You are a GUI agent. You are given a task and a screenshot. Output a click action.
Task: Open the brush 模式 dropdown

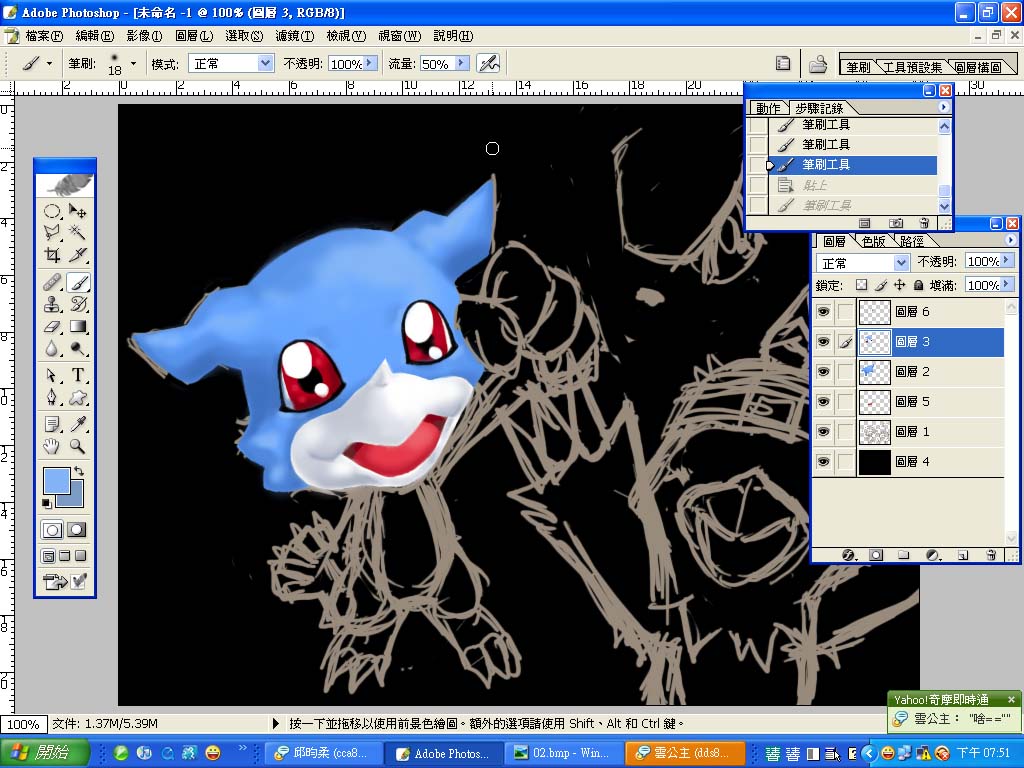coord(265,63)
